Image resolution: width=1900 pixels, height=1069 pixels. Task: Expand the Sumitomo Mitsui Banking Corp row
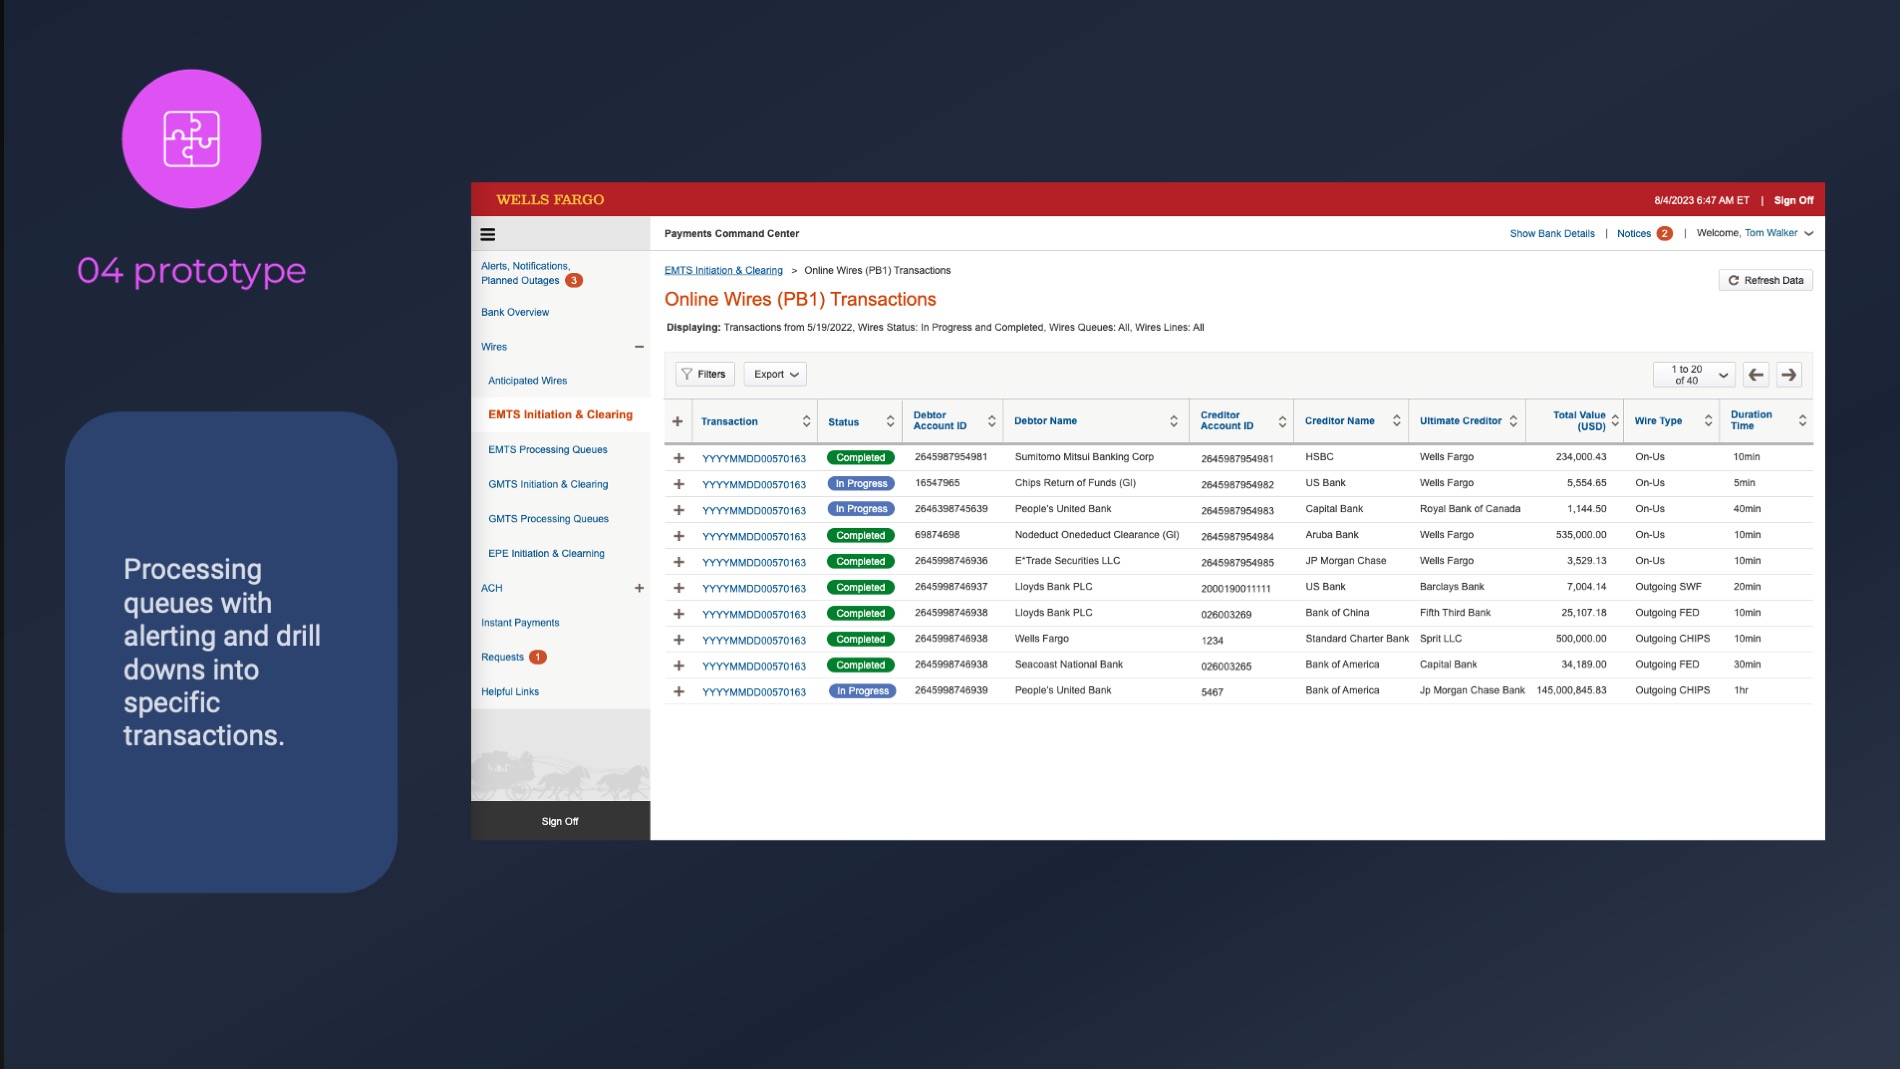point(679,459)
